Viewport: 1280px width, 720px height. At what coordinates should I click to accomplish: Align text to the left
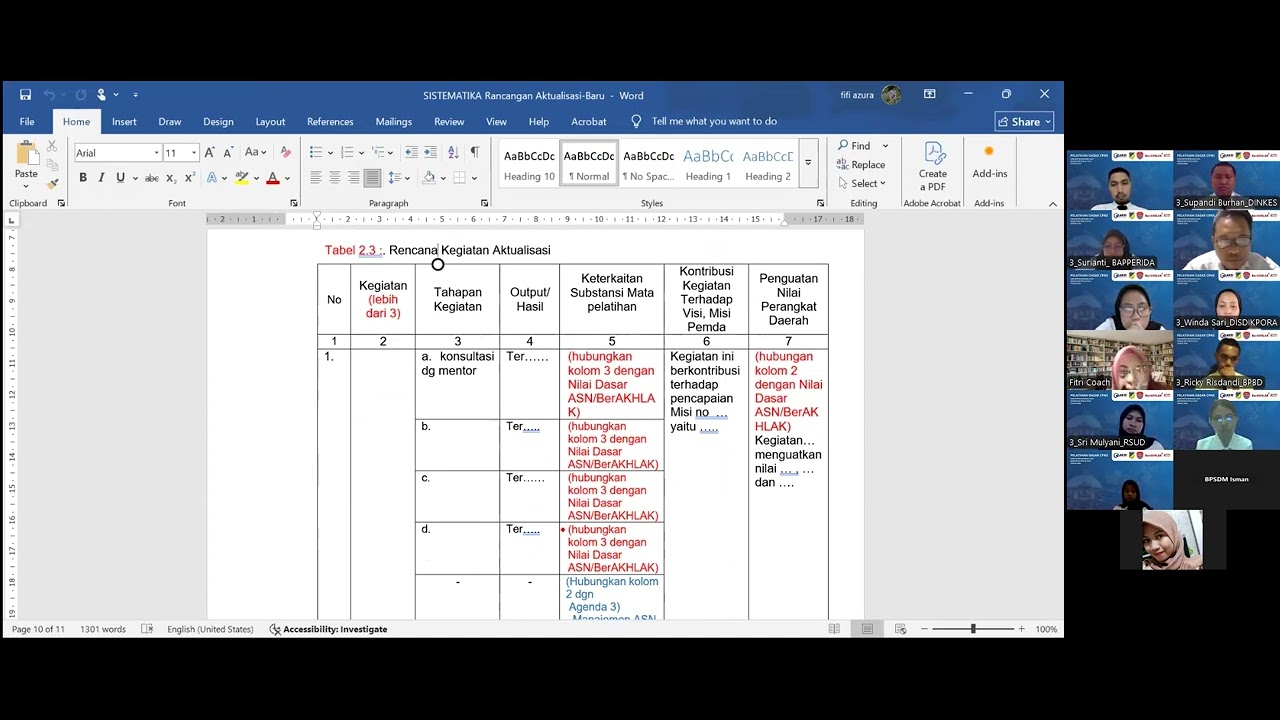[x=315, y=178]
